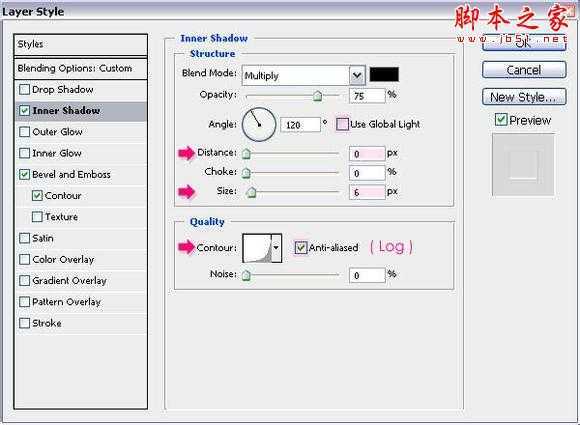
Task: Click the Opacity slider handle
Action: [x=317, y=96]
